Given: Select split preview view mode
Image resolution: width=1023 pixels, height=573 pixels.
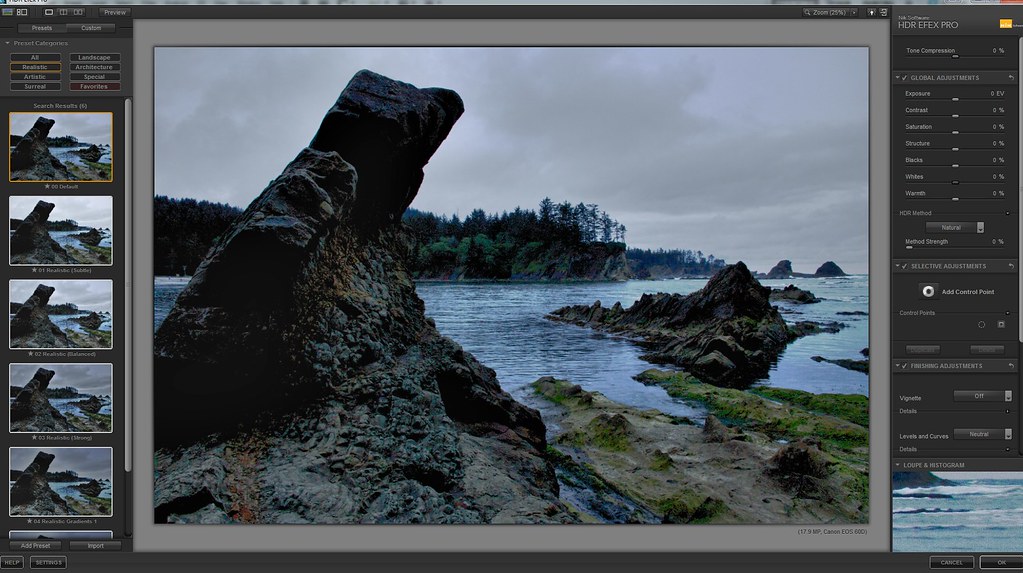Looking at the screenshot, I should tap(63, 12).
